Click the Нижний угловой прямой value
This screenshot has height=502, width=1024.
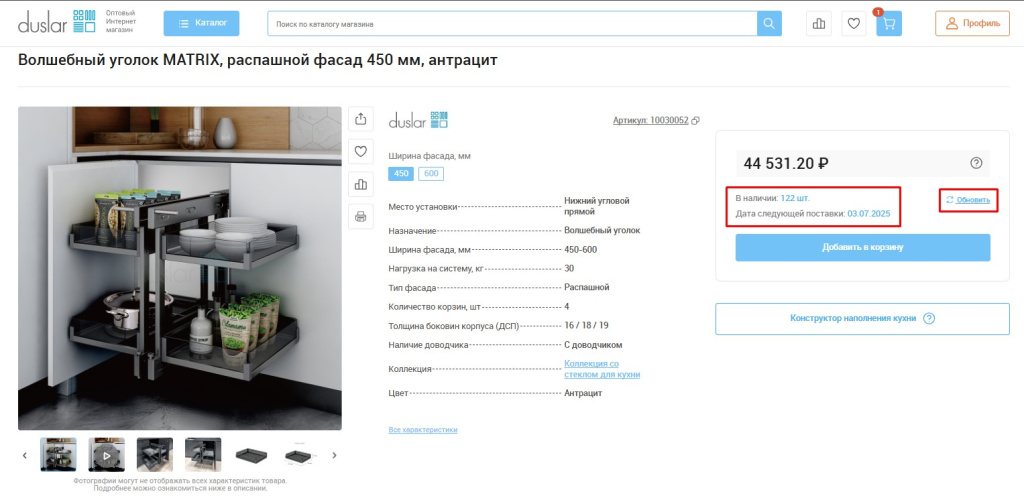tap(597, 206)
